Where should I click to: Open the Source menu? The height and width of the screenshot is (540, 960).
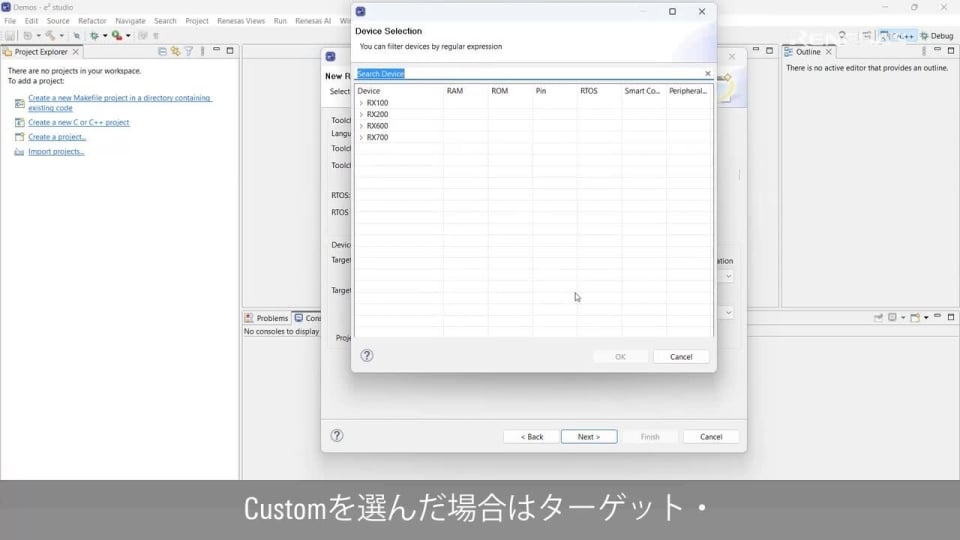(x=58, y=21)
